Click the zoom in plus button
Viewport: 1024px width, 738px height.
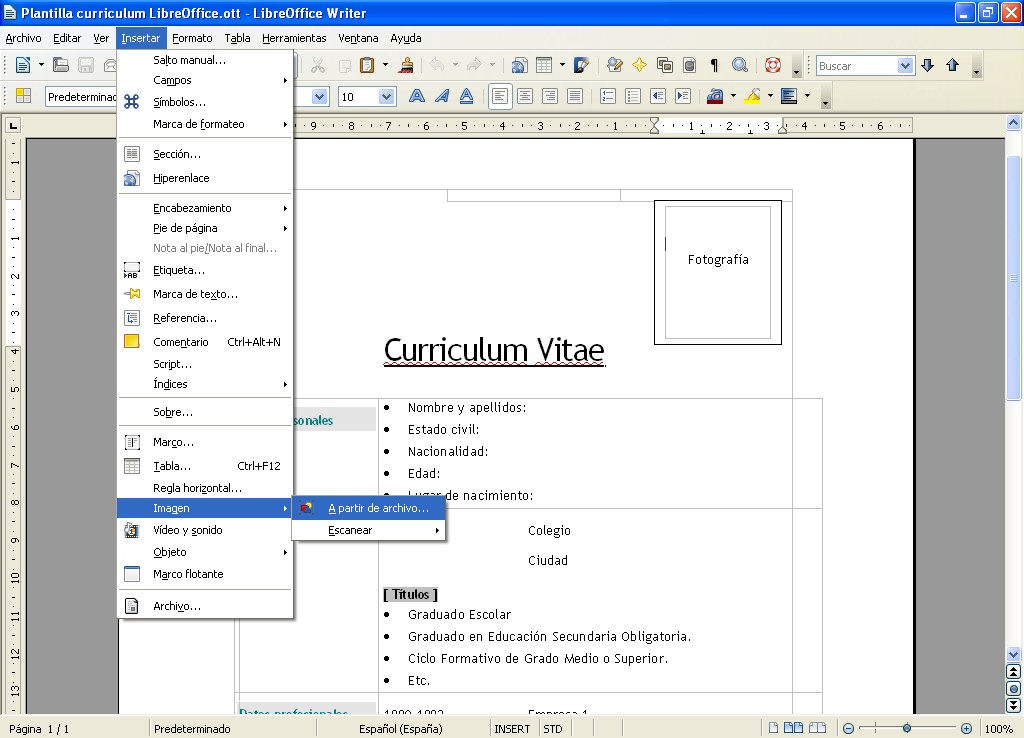[967, 728]
